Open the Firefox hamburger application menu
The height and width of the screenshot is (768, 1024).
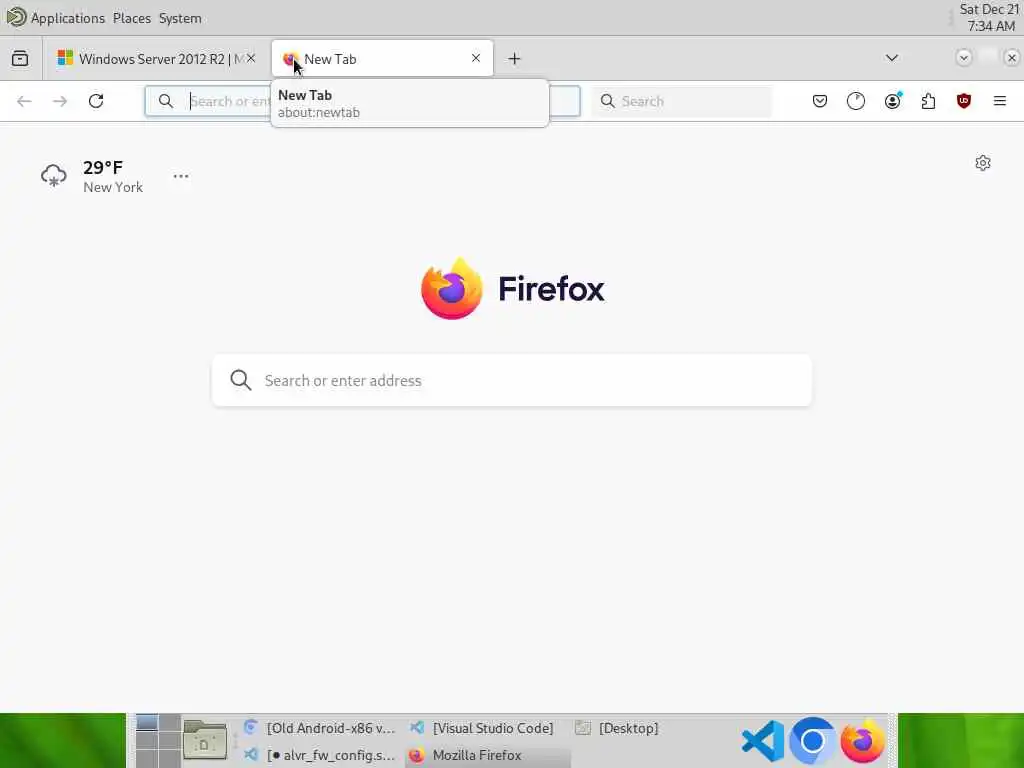point(1000,101)
